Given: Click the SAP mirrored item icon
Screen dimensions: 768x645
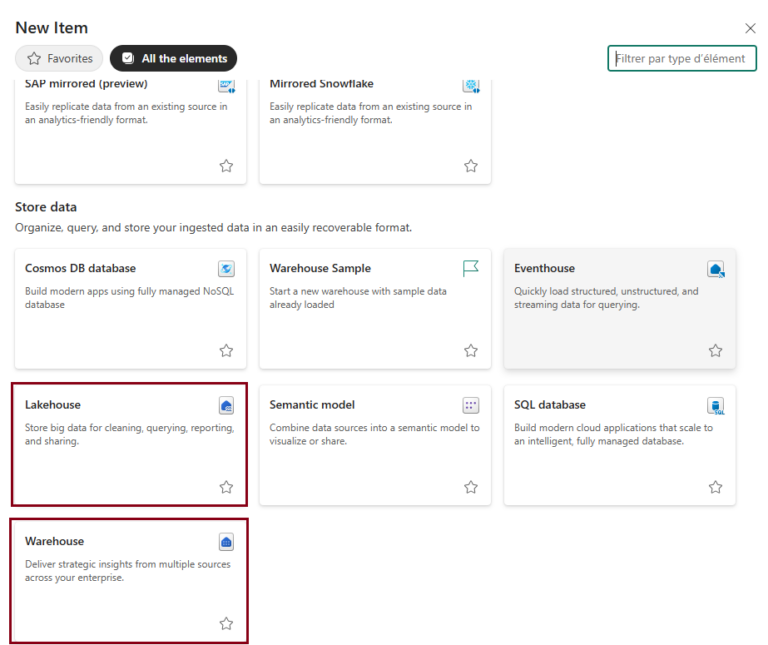Looking at the screenshot, I should click(x=226, y=86).
